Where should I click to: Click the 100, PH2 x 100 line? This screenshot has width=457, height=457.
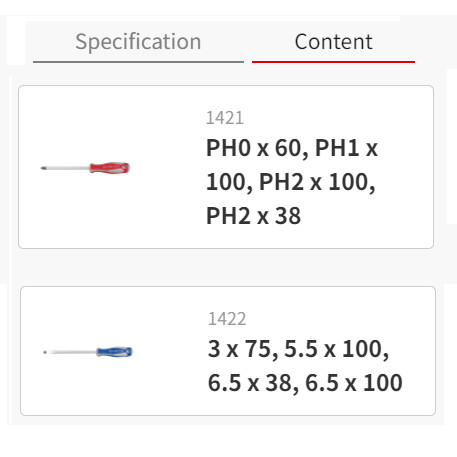pyautogui.click(x=291, y=182)
